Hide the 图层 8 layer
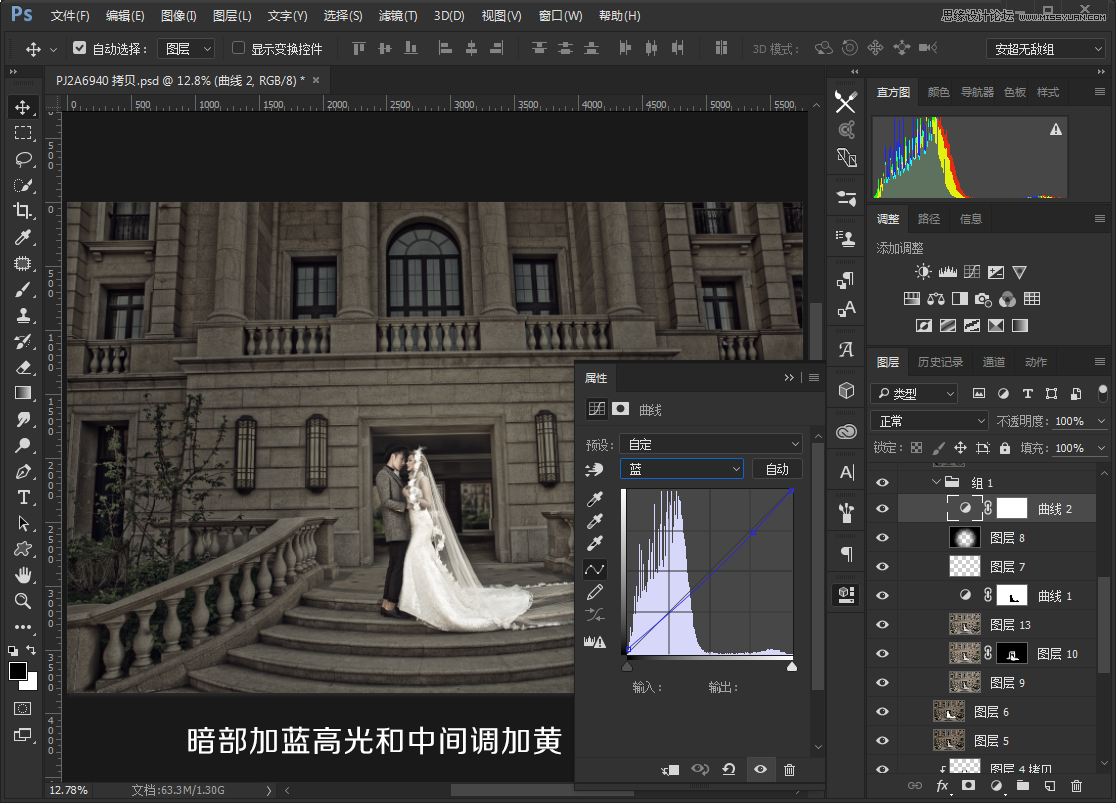Image resolution: width=1116 pixels, height=804 pixels. tap(883, 537)
